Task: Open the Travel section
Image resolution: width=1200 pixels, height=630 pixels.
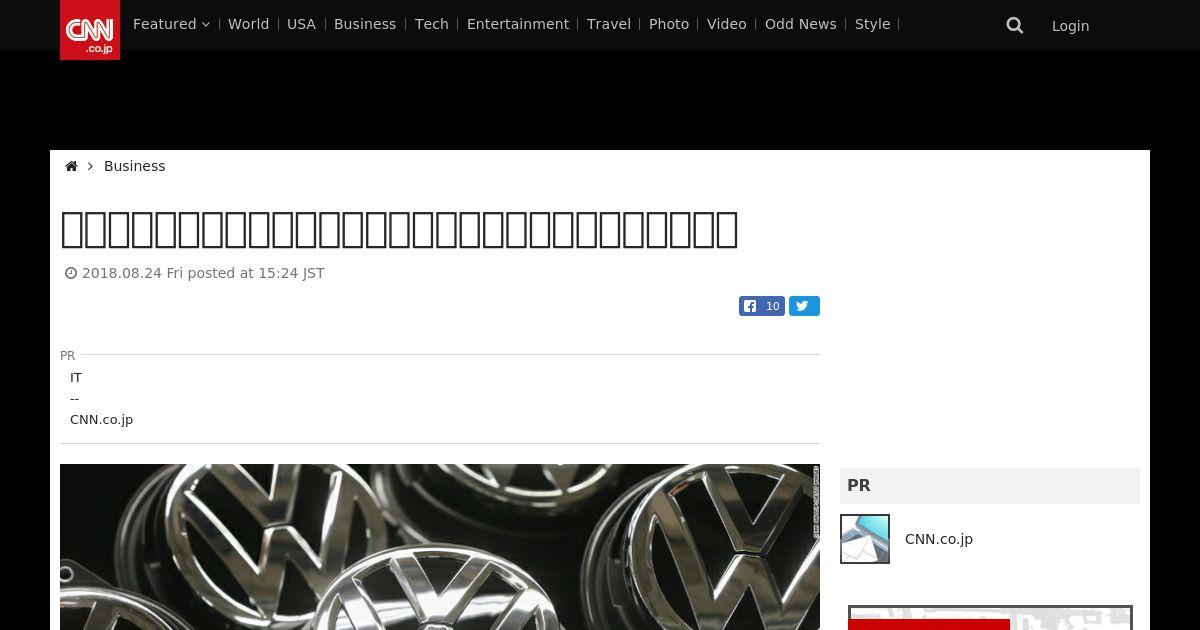Action: coord(609,24)
